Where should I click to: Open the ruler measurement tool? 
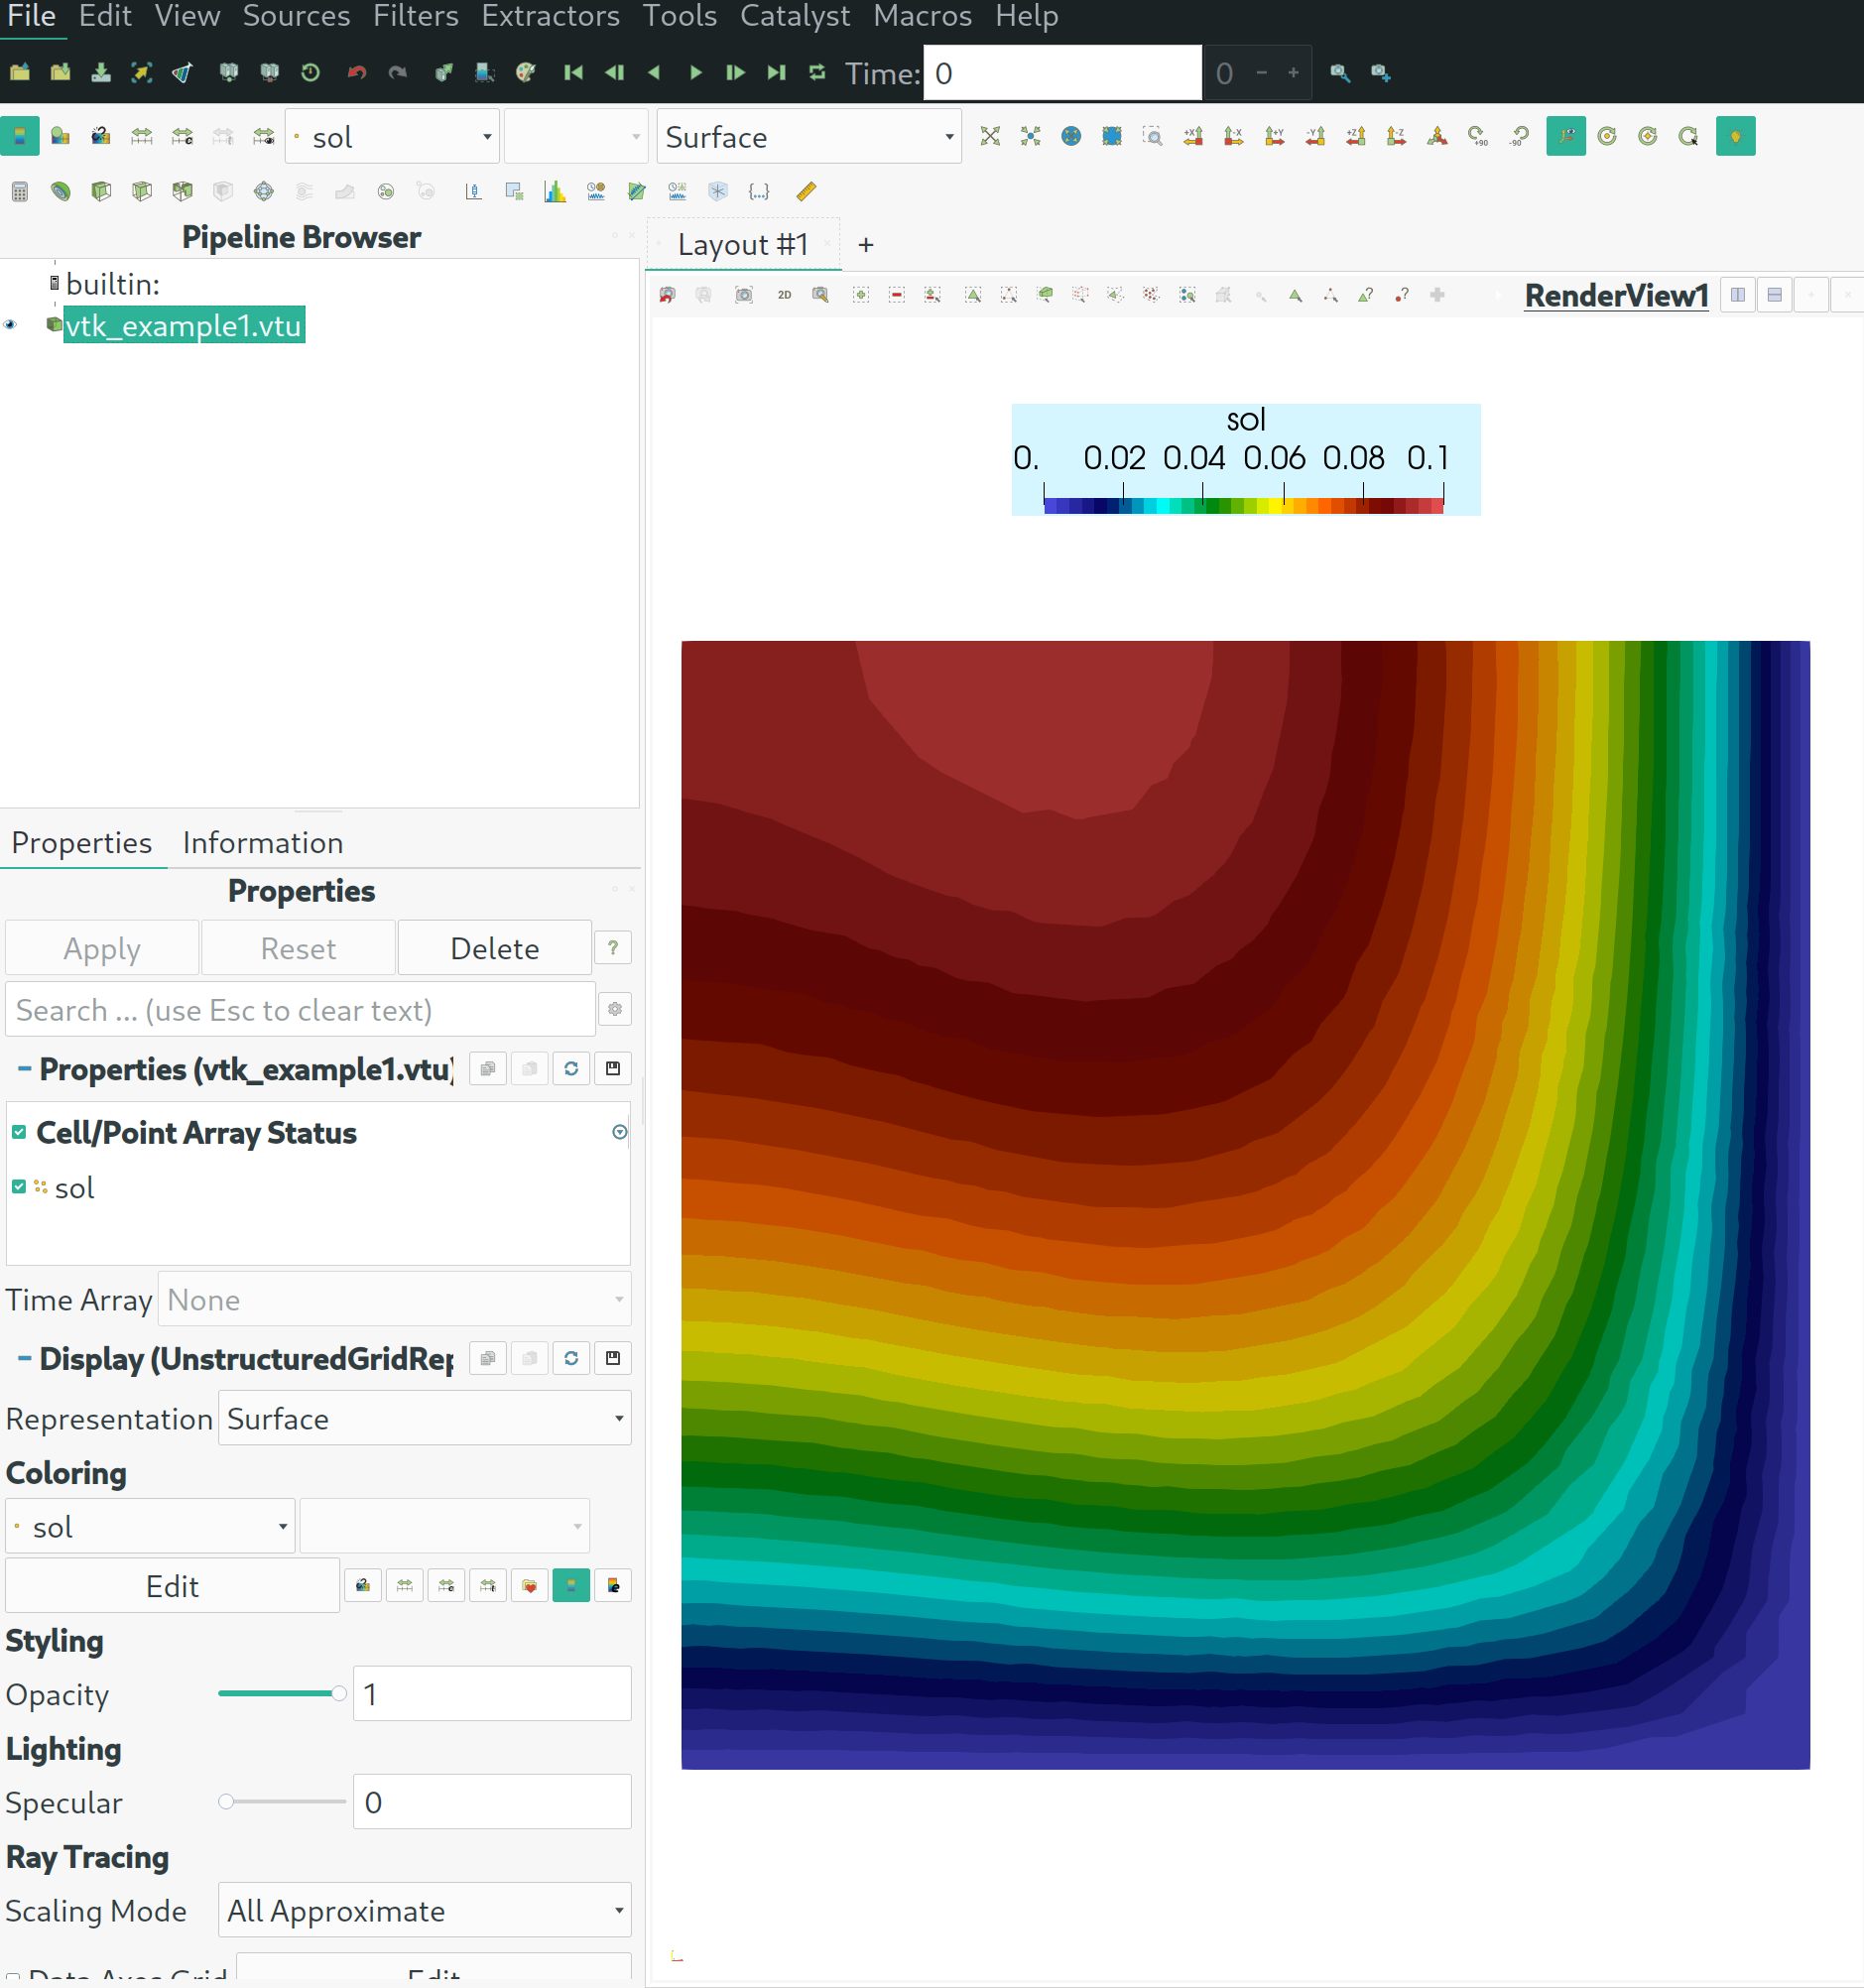[806, 191]
